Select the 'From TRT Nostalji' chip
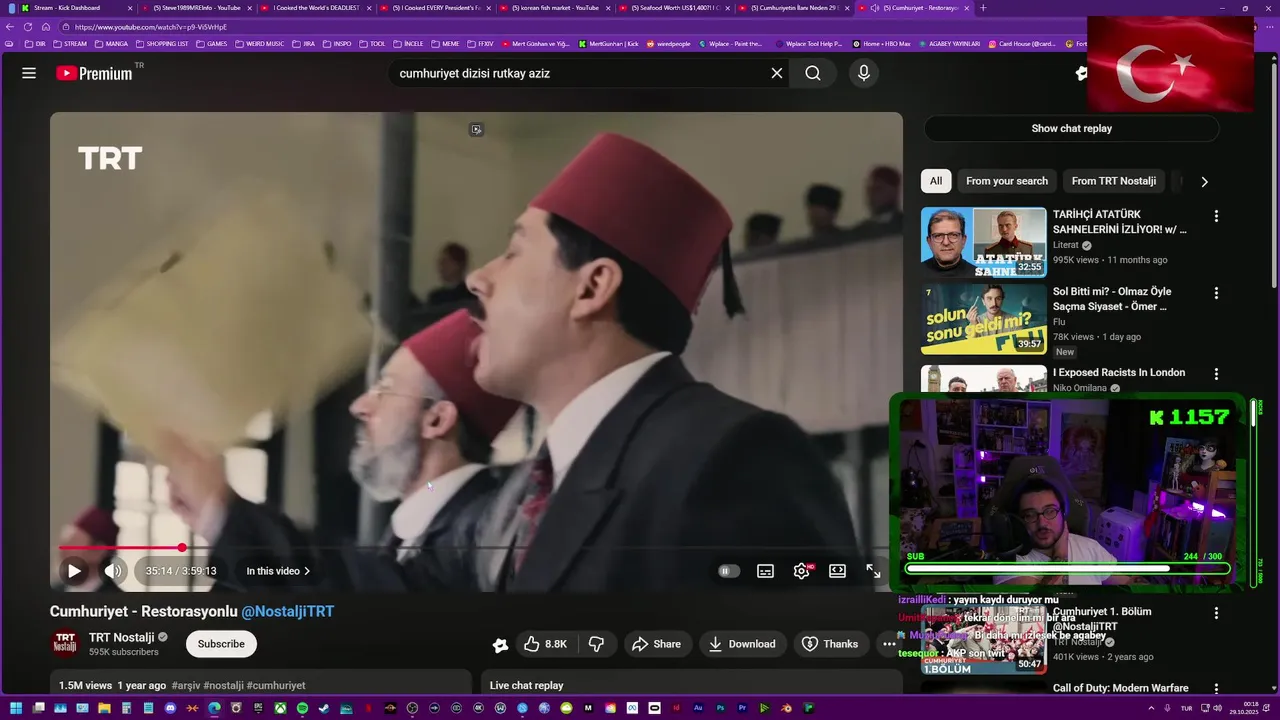Screen dimensions: 1280x720 (x=1113, y=181)
